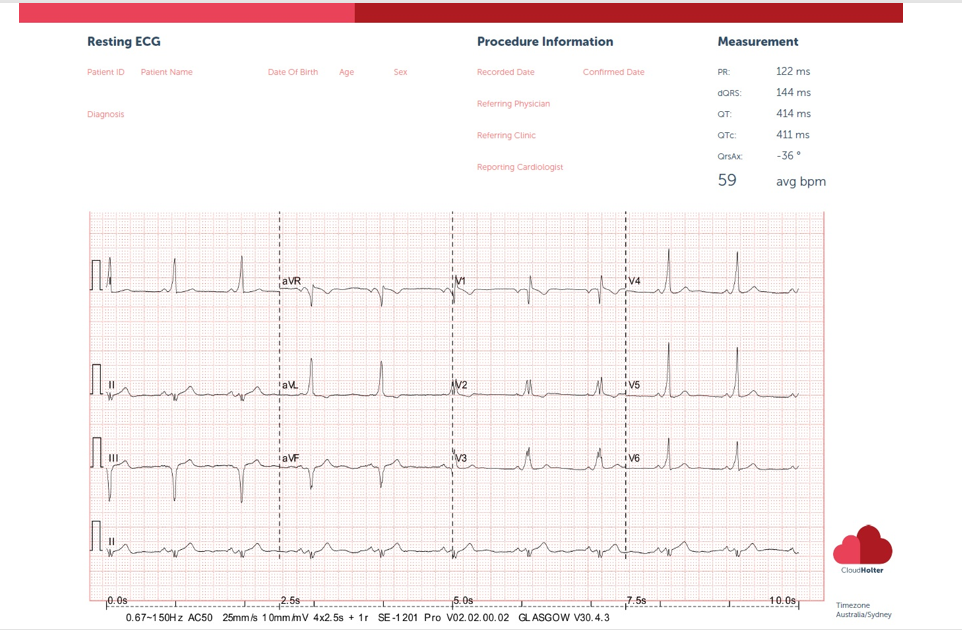Click the 5.0s time marker
Screen dimensions: 962x630
[462, 600]
